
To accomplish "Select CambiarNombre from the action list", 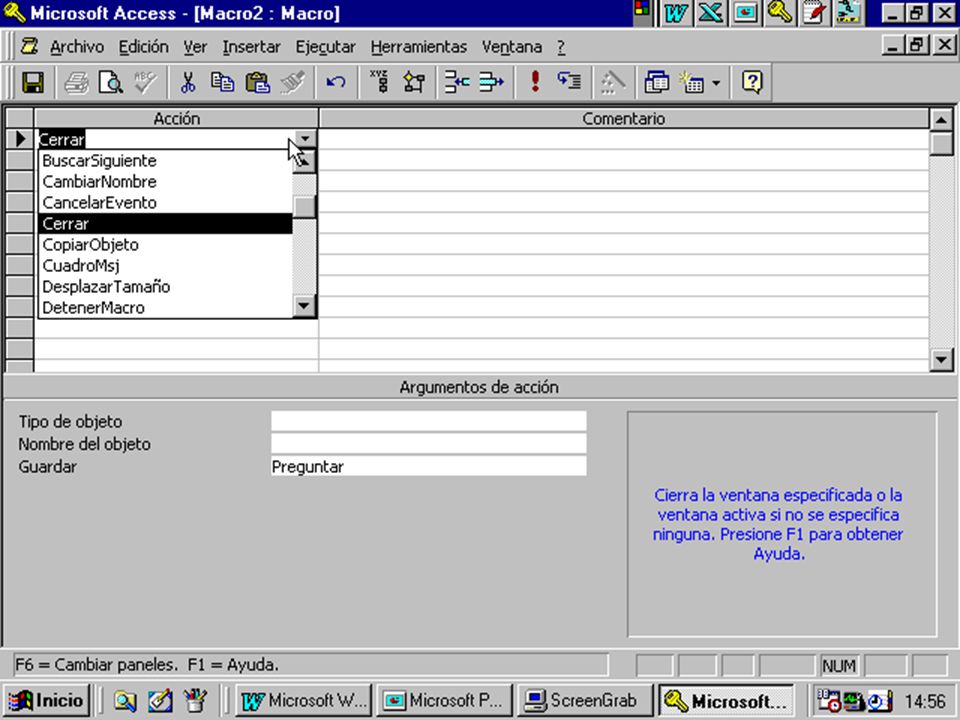I will [165, 181].
